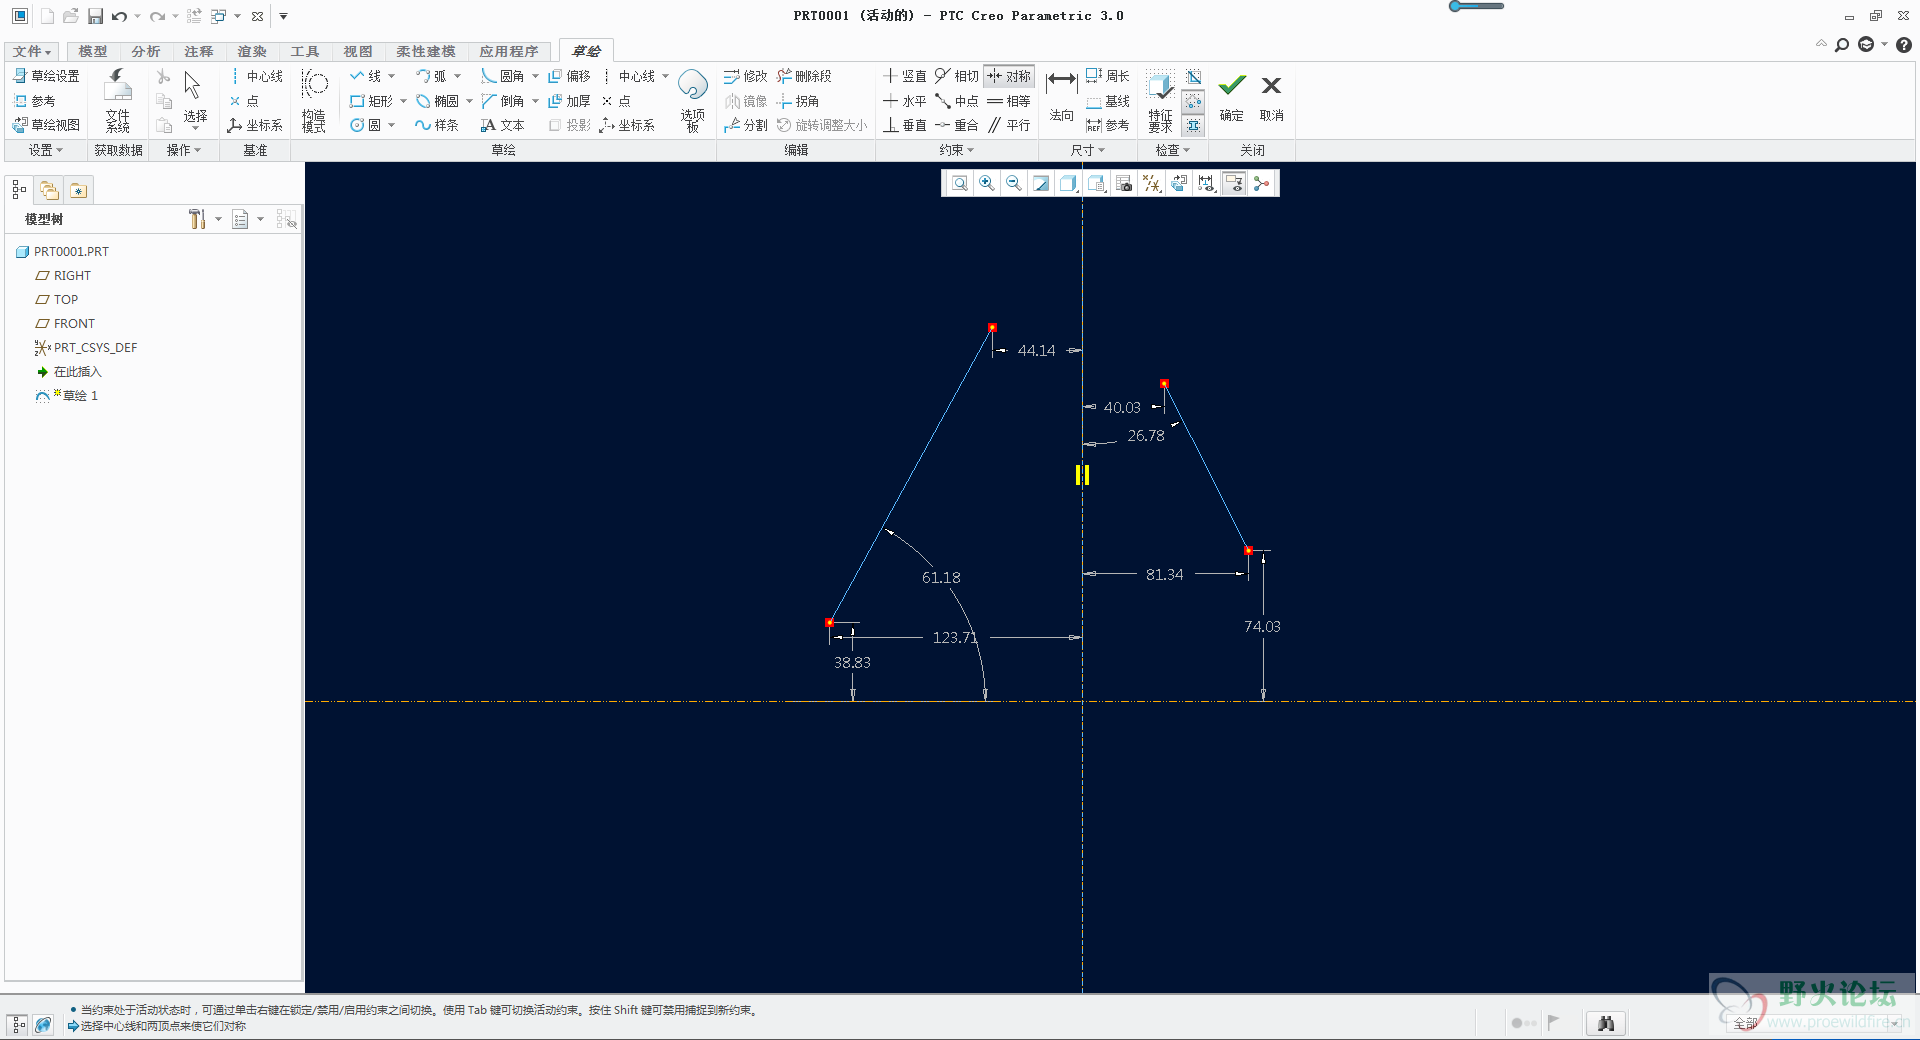Select the 坐标系 tool in 基准 group
This screenshot has width=1920, height=1040.
click(255, 125)
